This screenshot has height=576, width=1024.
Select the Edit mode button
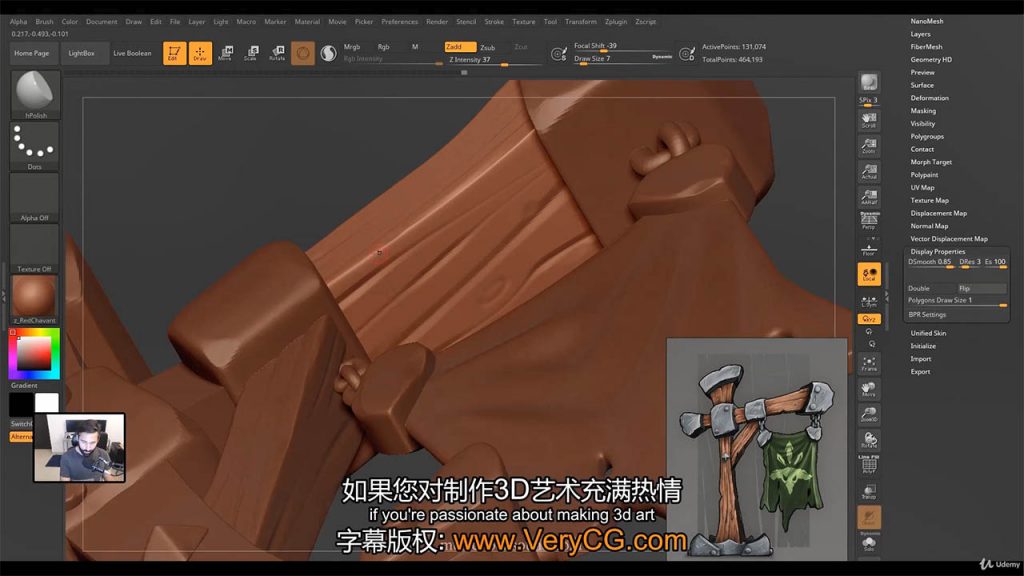[x=174, y=53]
